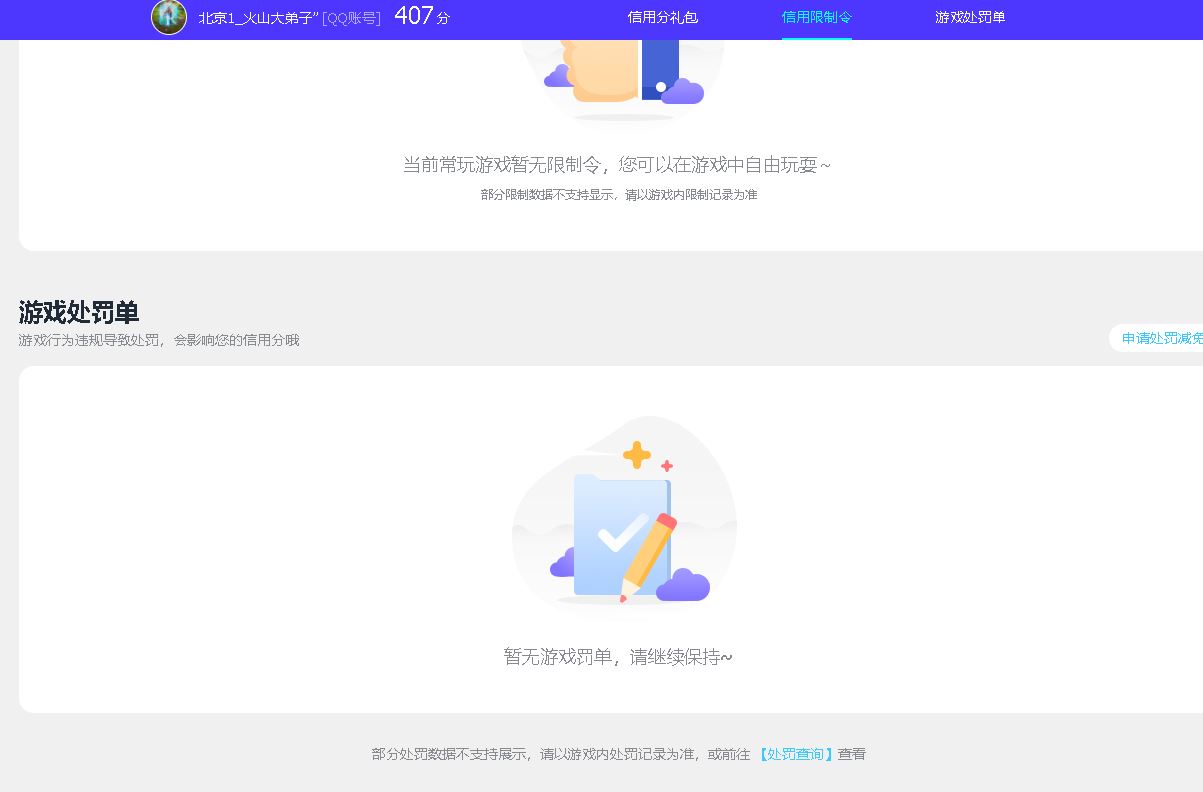Viewport: 1203px width, 792px height.
Task: Click the yellow plus icon above the clipboard
Action: tap(636, 455)
